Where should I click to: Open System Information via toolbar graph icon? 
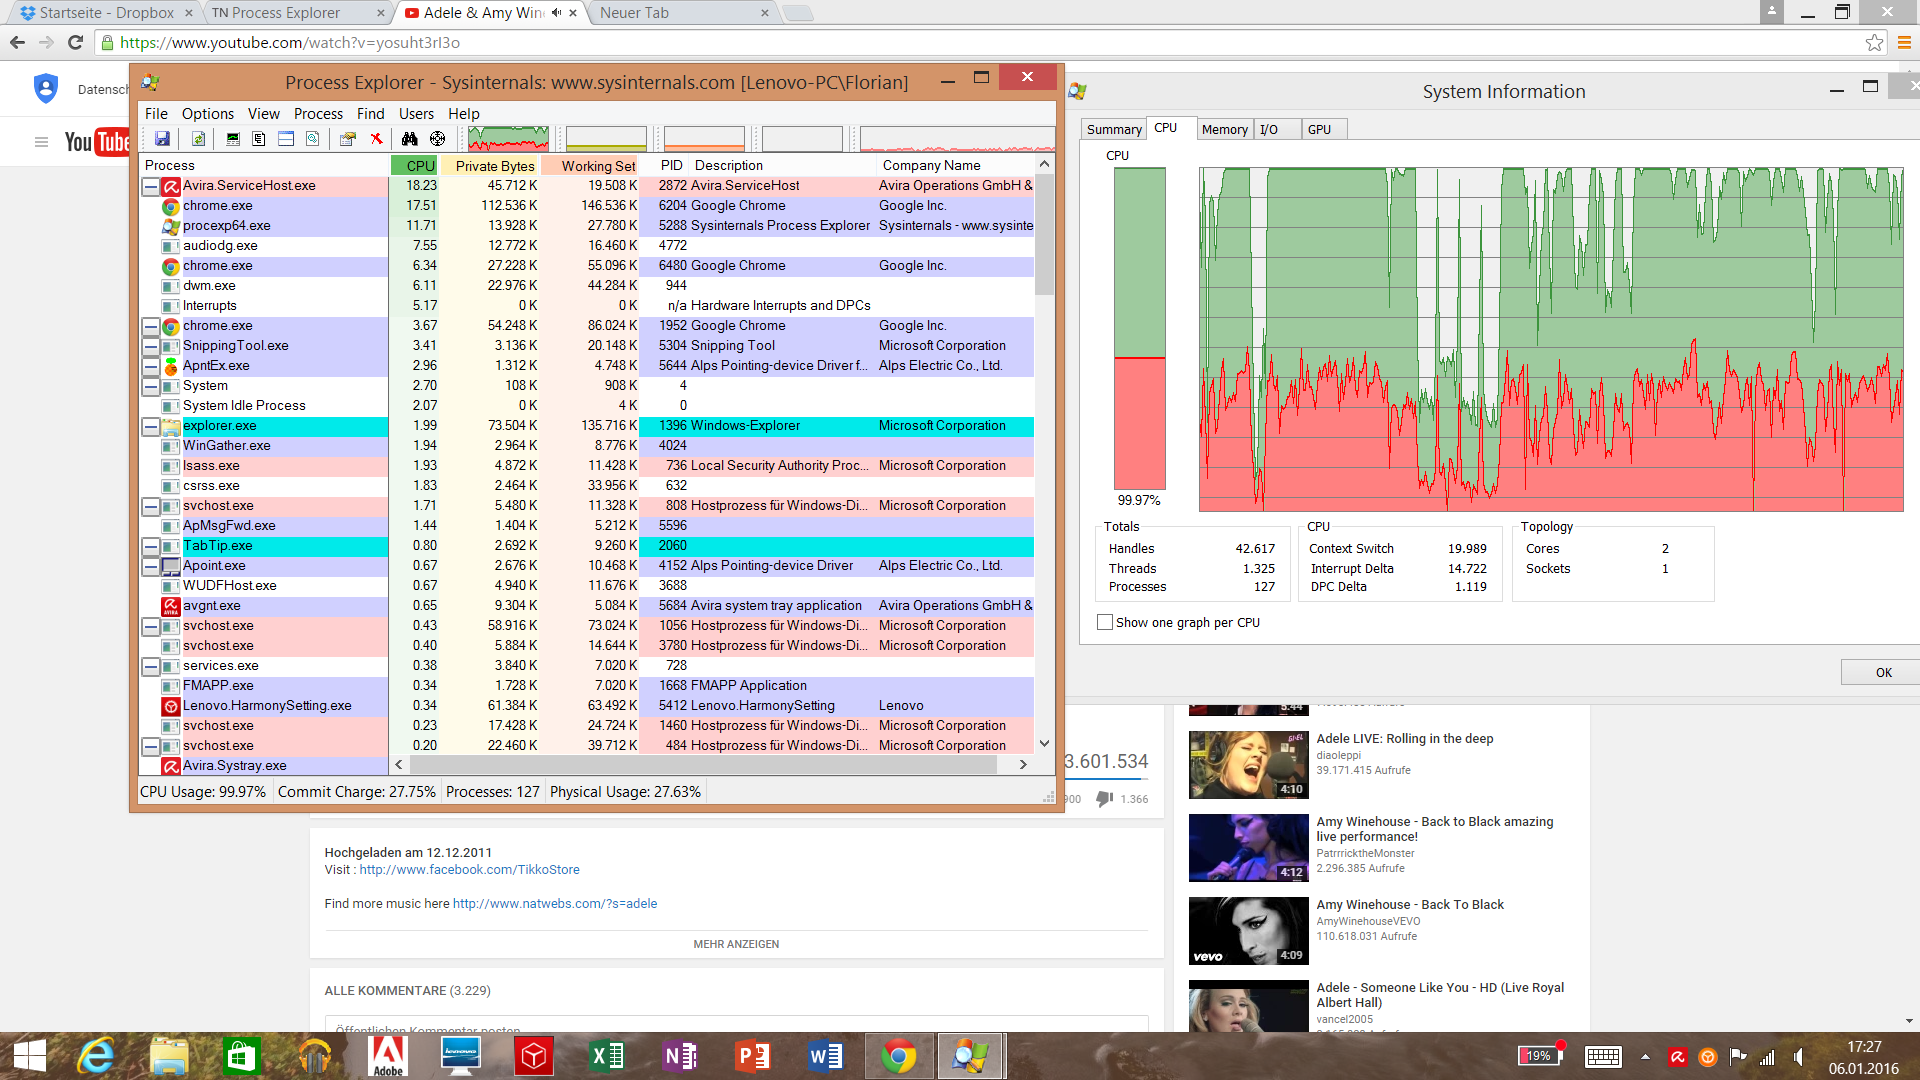pos(233,139)
